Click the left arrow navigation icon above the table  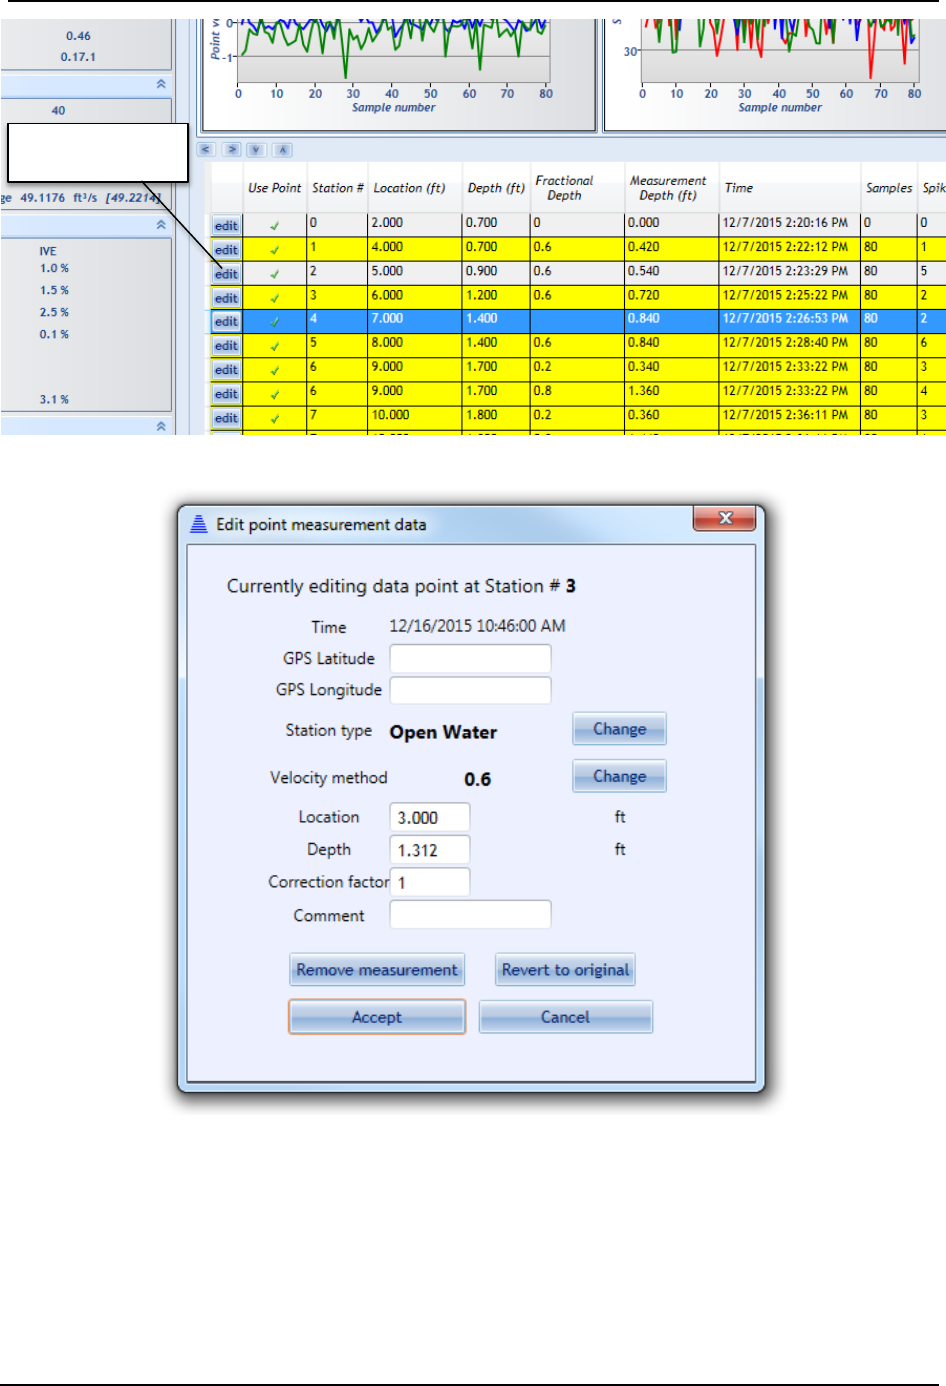(x=206, y=150)
